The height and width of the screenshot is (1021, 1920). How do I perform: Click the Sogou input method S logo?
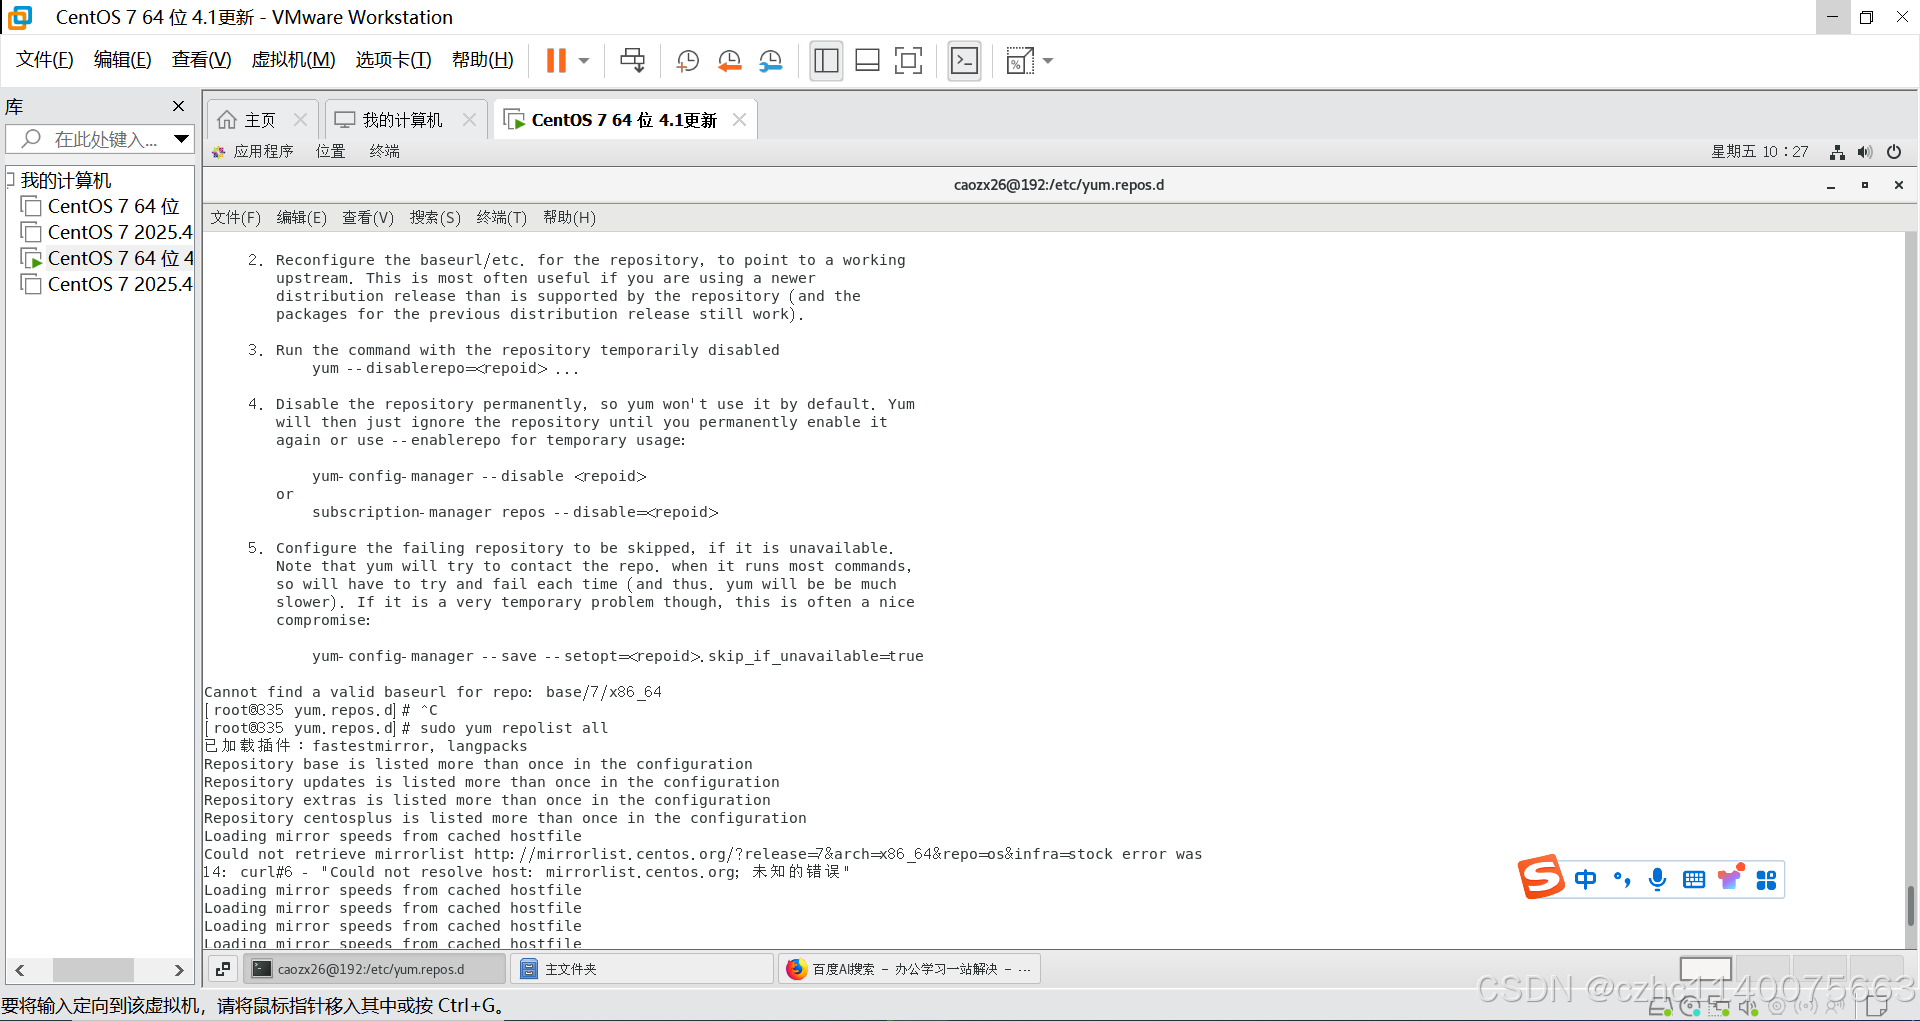[x=1540, y=878]
